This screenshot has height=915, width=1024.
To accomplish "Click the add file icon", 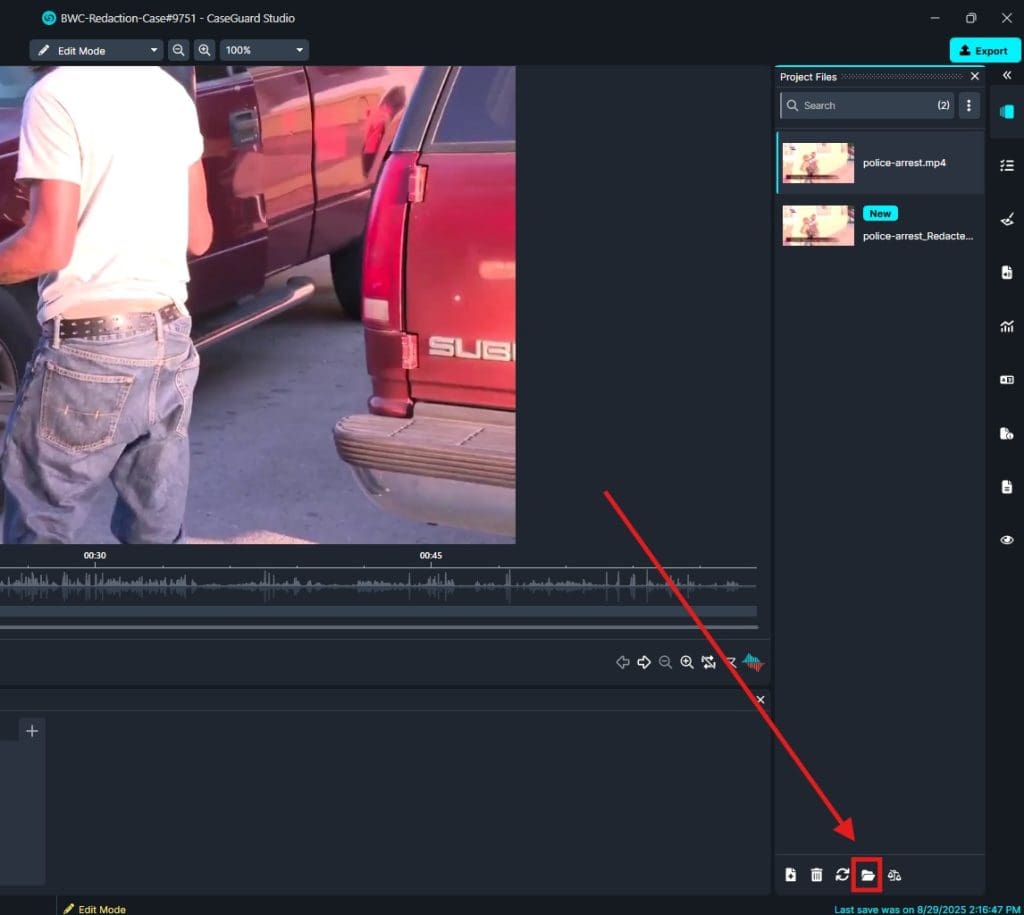I will coord(791,875).
